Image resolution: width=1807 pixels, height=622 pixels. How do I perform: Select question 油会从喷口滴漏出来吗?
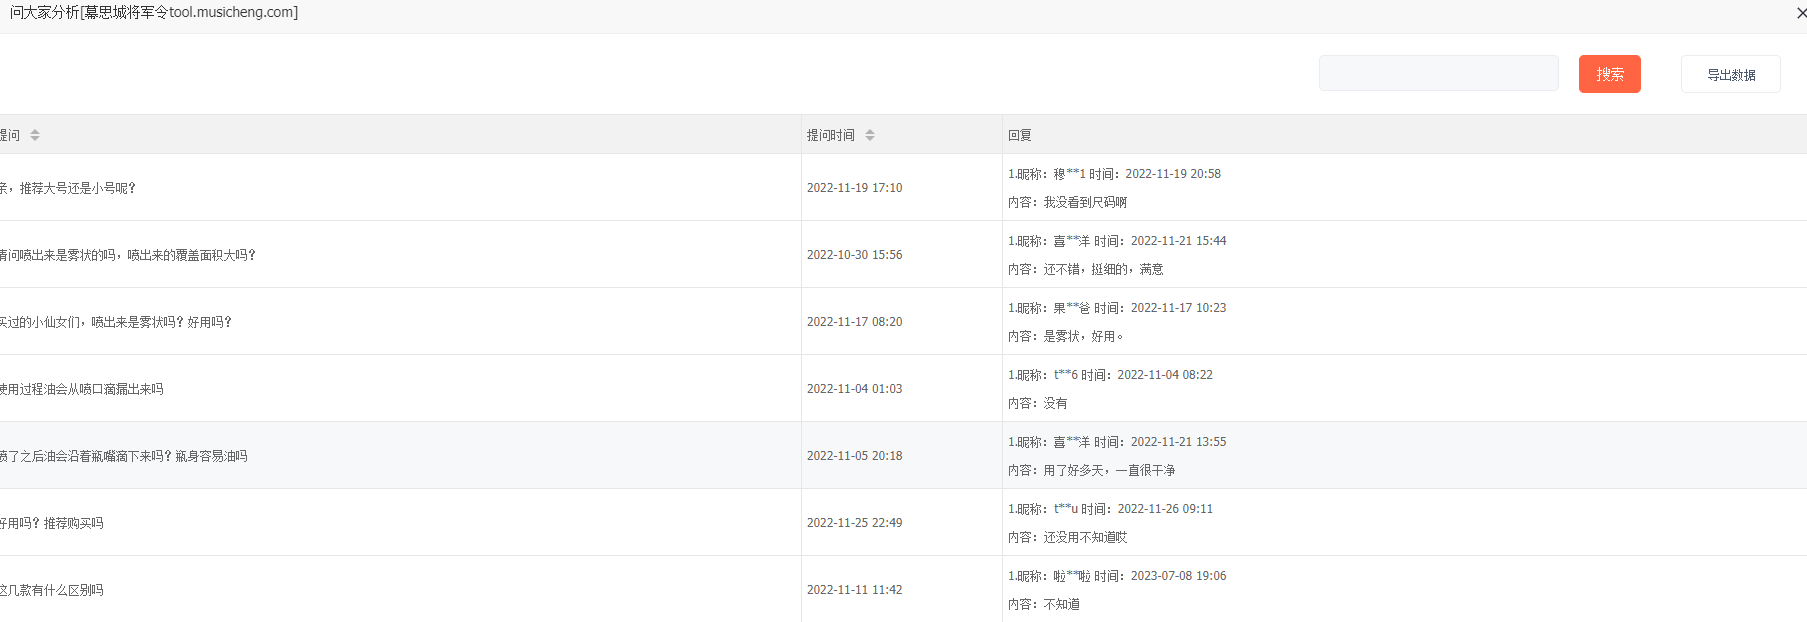click(82, 389)
